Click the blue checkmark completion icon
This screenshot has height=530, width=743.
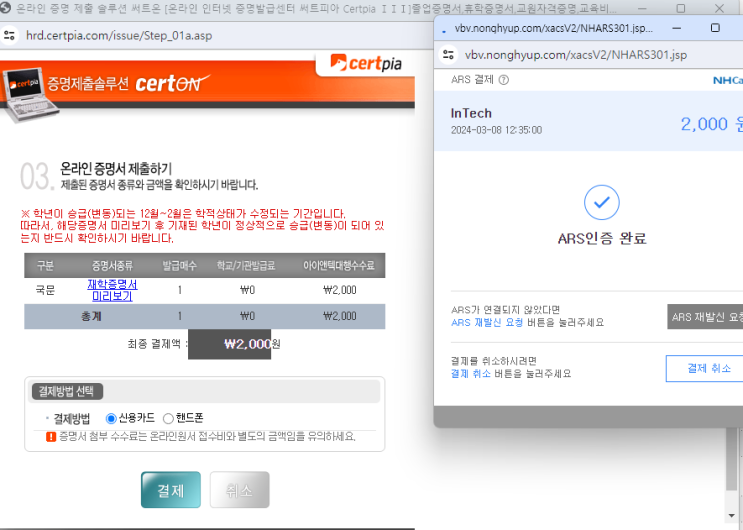pyautogui.click(x=601, y=202)
